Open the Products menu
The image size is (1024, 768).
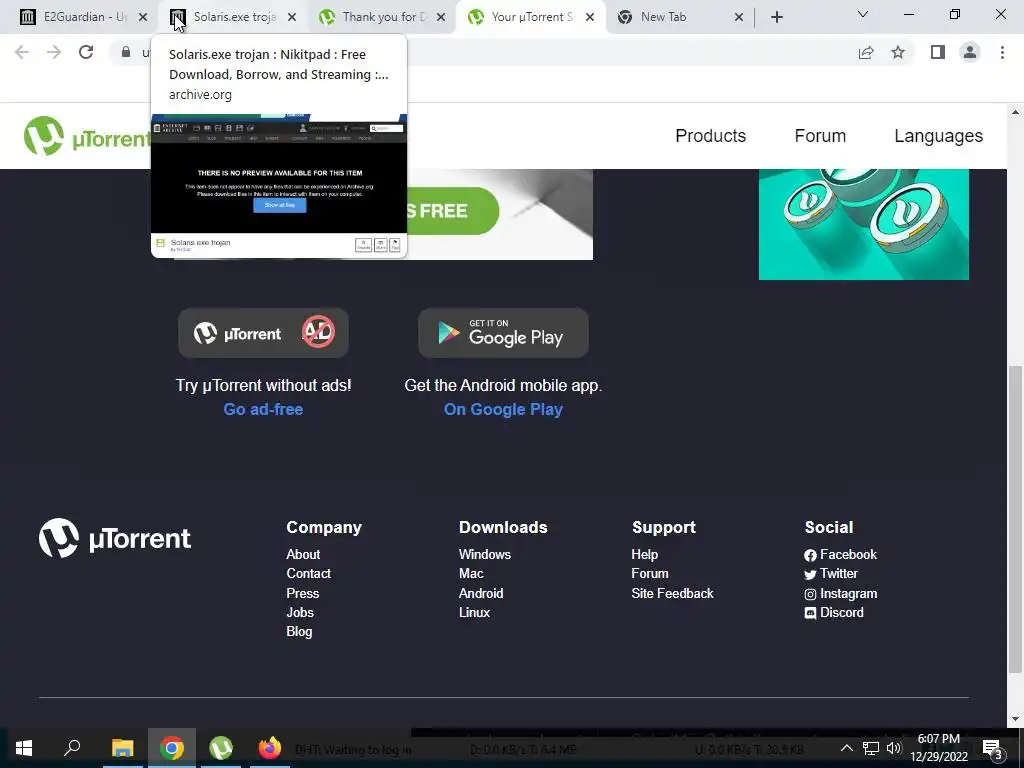tap(711, 136)
